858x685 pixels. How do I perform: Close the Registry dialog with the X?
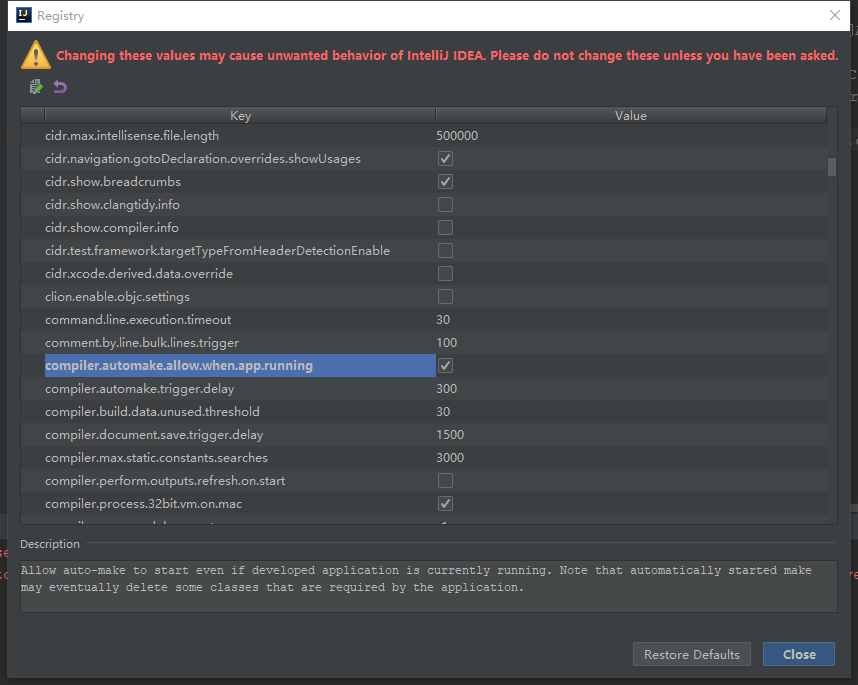click(x=834, y=15)
